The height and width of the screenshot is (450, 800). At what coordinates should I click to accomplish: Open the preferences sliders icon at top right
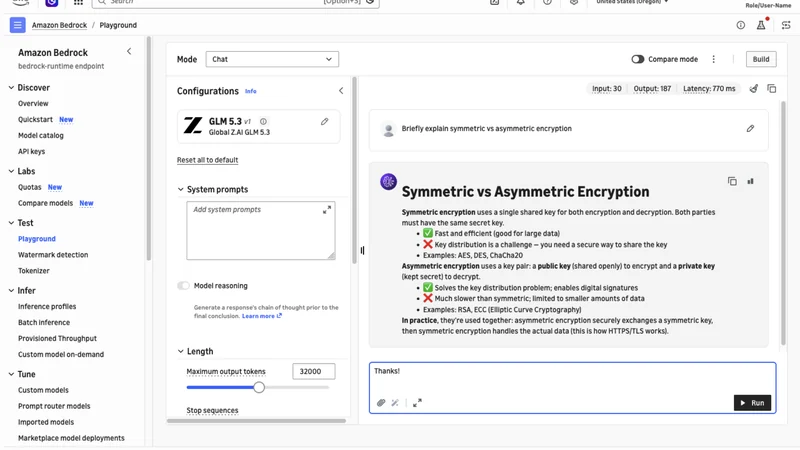[x=786, y=25]
